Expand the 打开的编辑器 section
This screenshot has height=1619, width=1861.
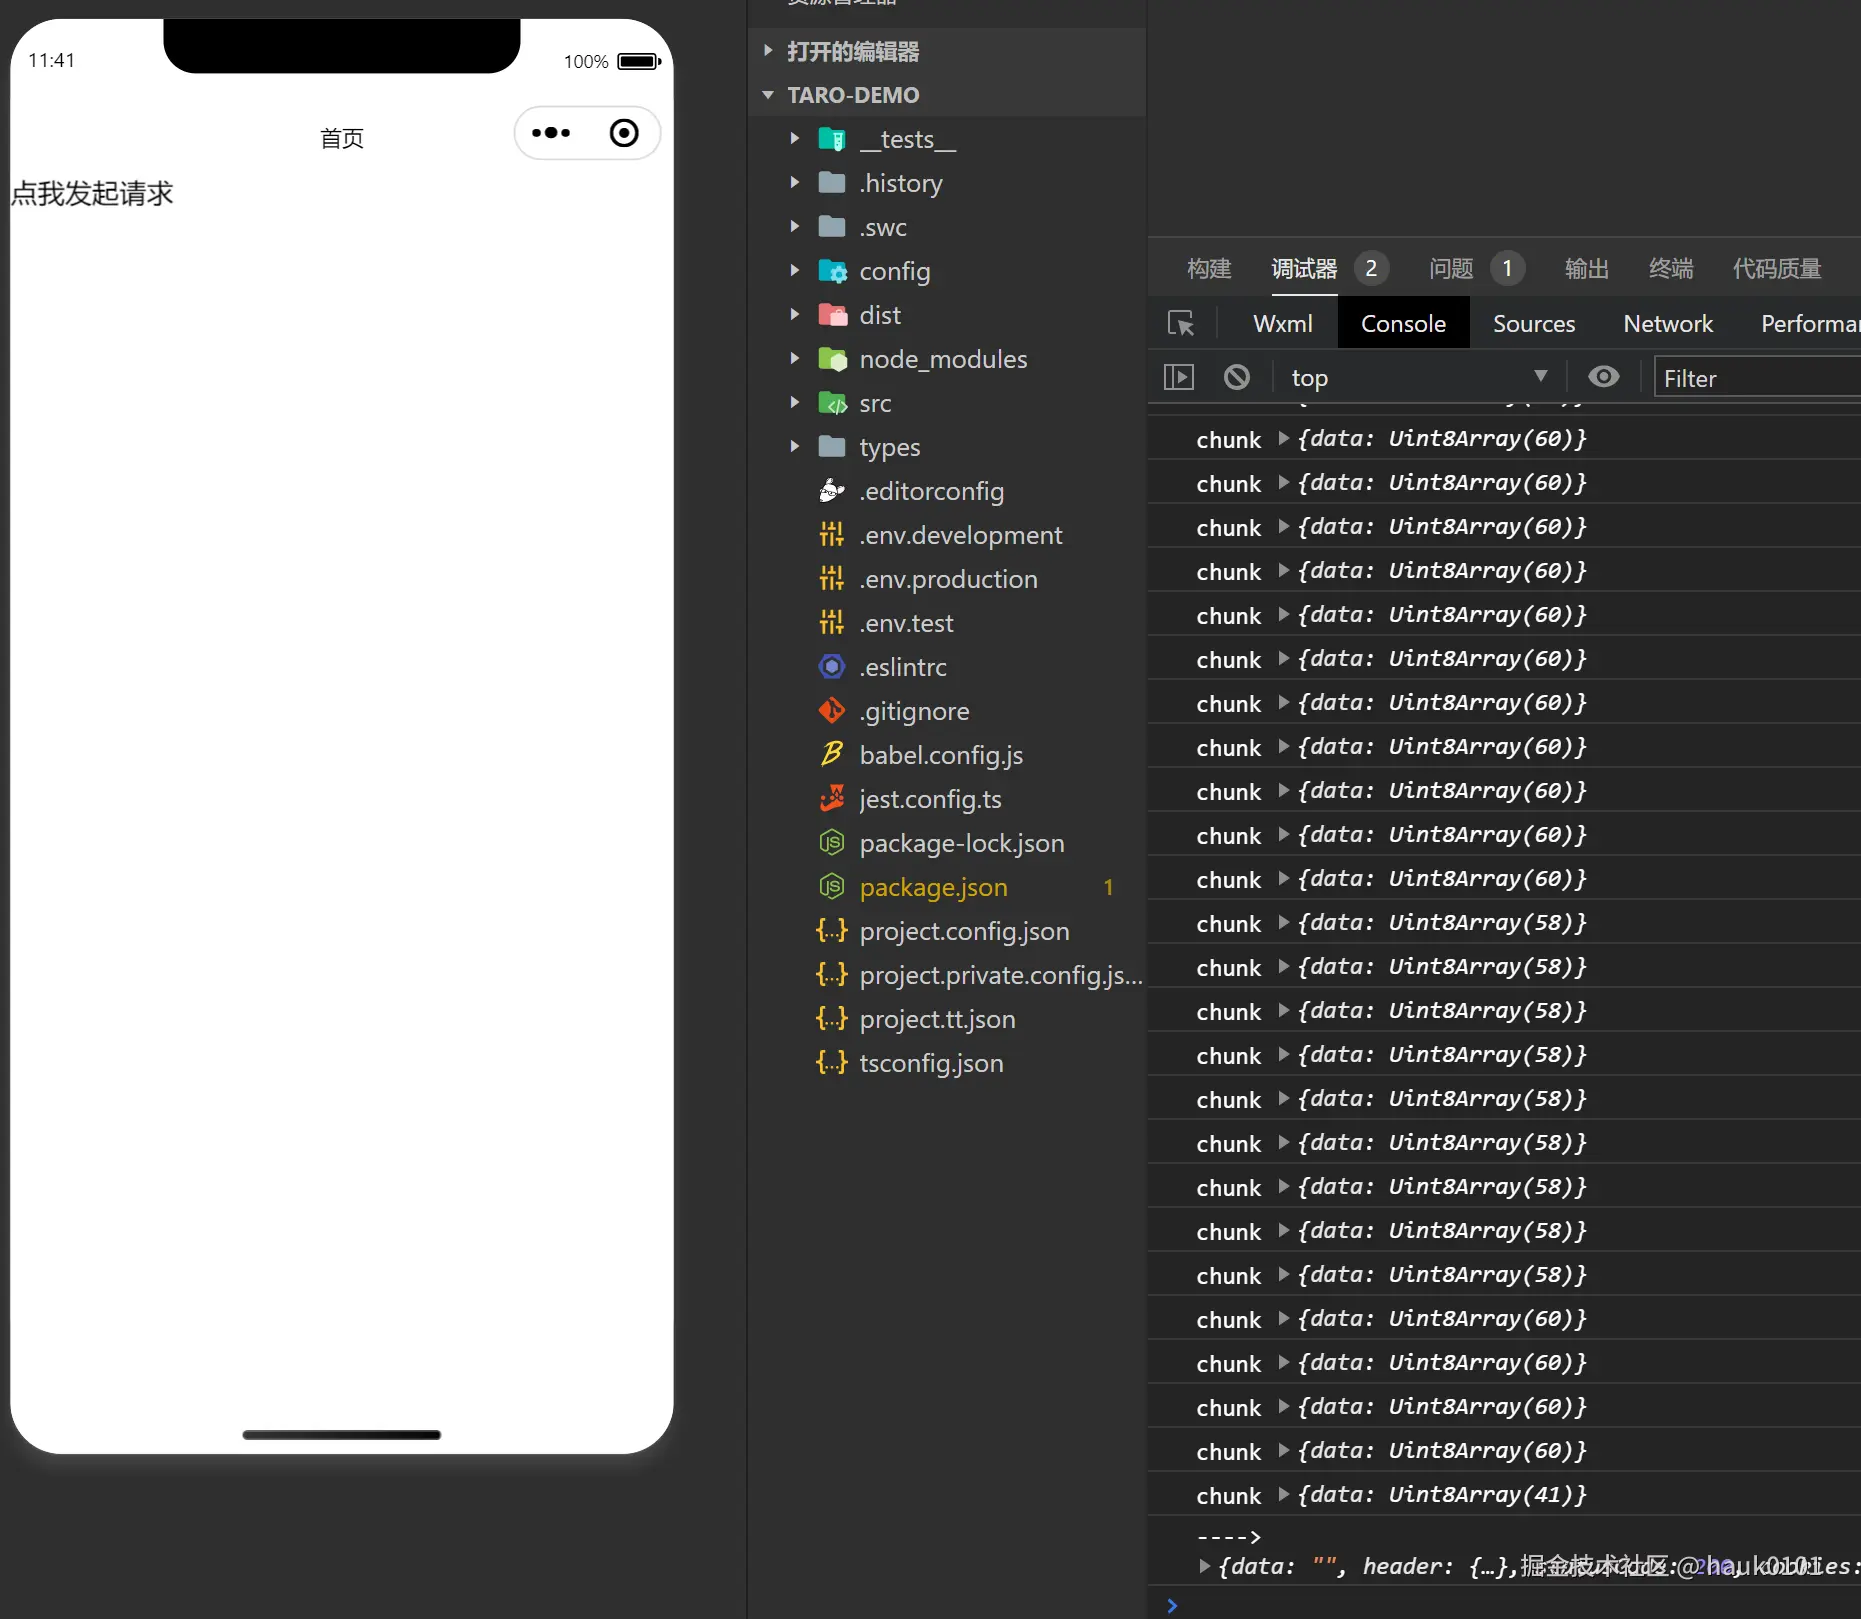pos(768,51)
